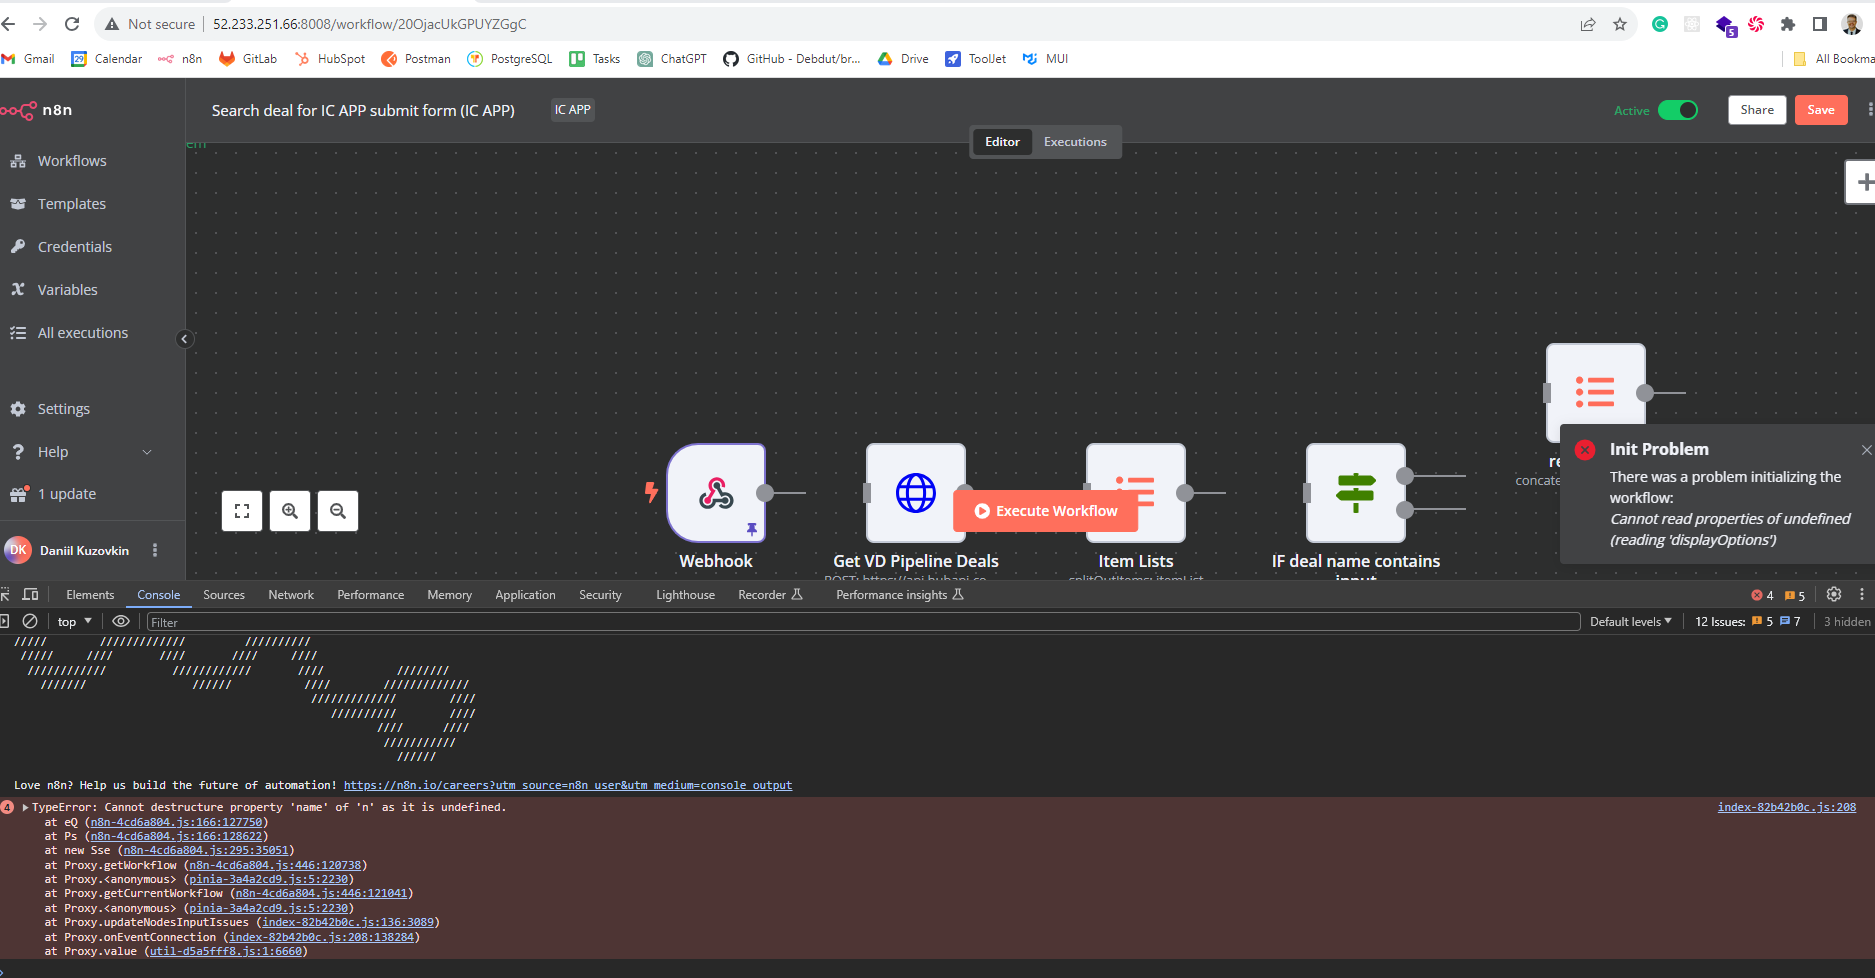Collapse the n8n sidebar
The image size is (1875, 978).
(184, 339)
